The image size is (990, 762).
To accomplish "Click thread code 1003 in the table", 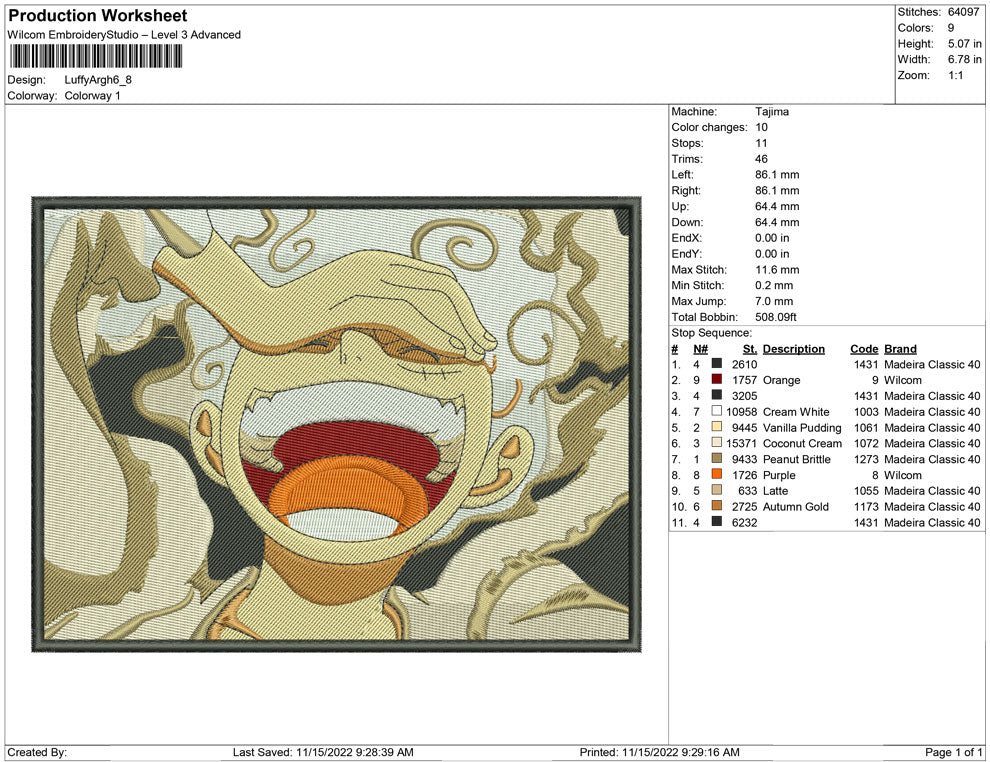I will click(x=866, y=412).
